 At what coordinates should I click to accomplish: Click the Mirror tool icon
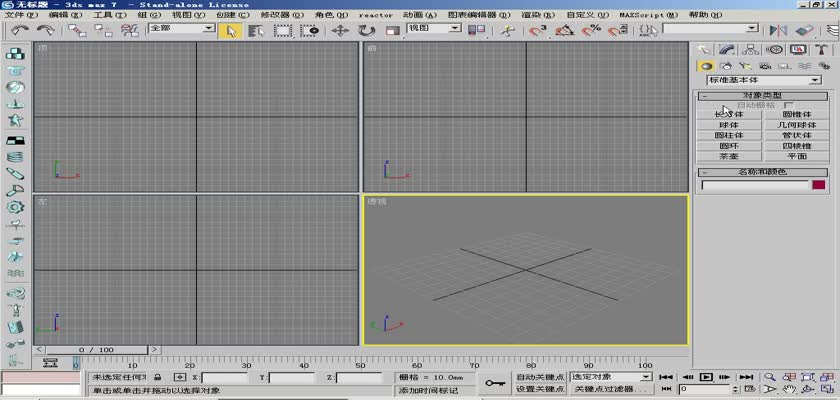pyautogui.click(x=777, y=31)
